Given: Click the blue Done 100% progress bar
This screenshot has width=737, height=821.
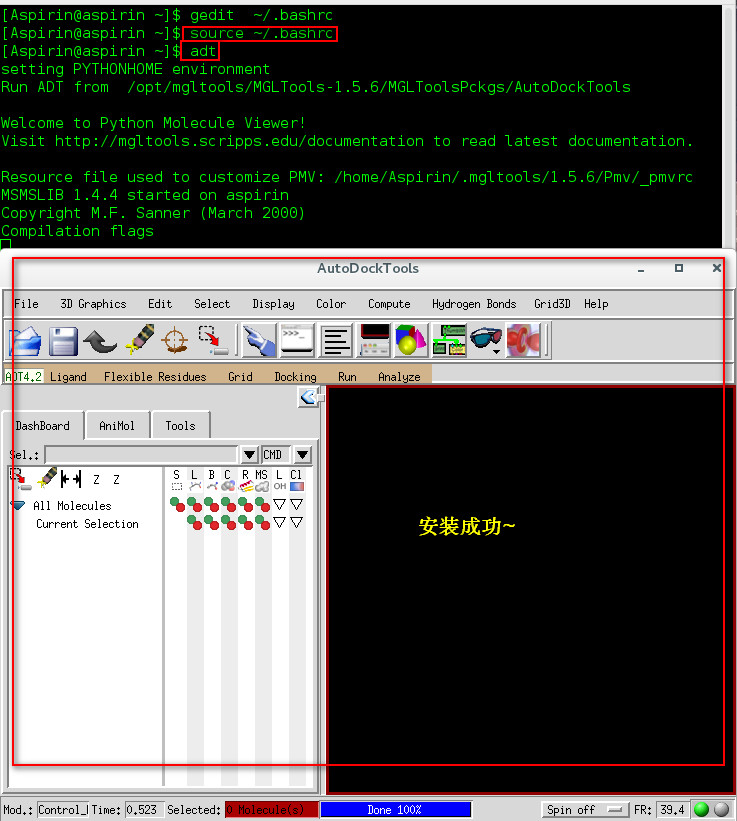Looking at the screenshot, I should [x=396, y=809].
